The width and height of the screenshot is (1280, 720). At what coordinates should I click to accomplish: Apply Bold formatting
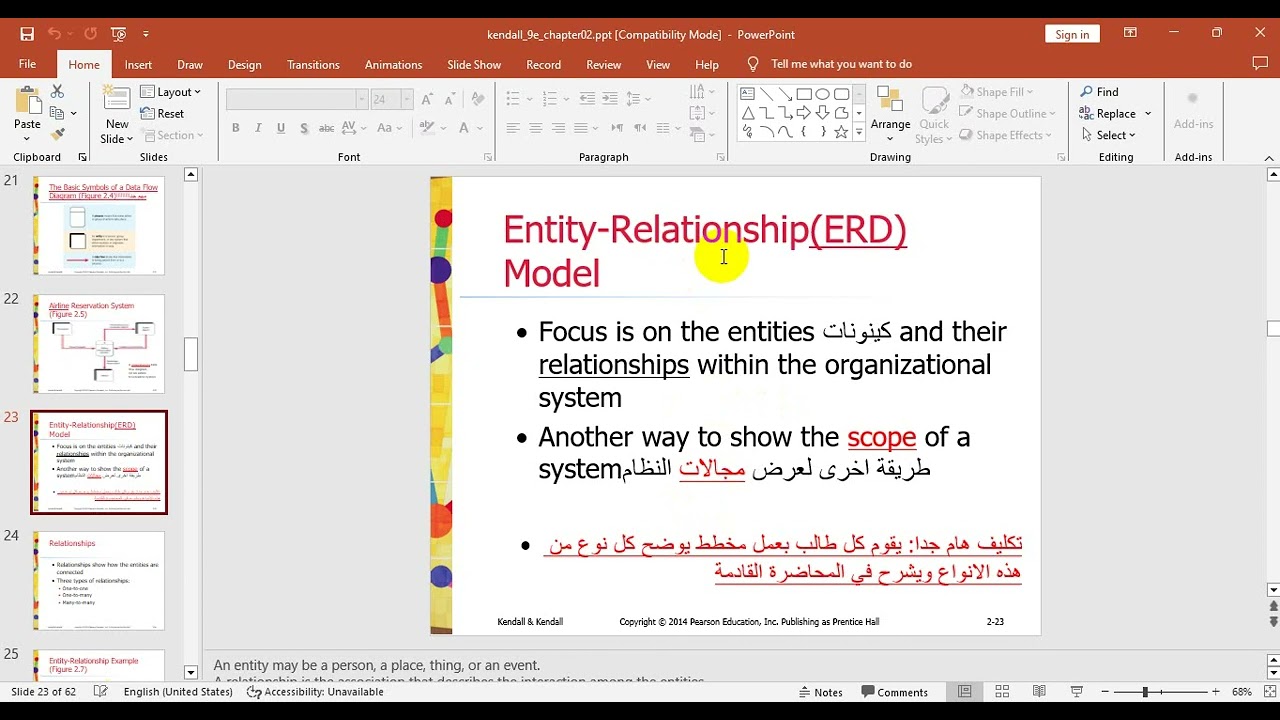236,128
